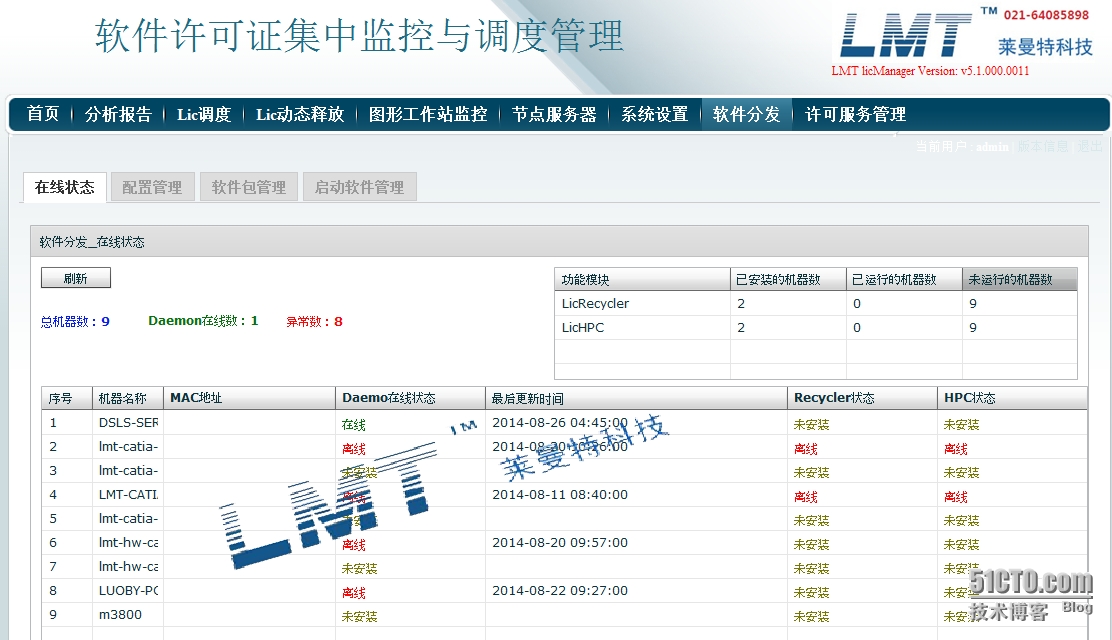Click 未安装 daemon status of m3800 row
1112x640 pixels.
(359, 617)
